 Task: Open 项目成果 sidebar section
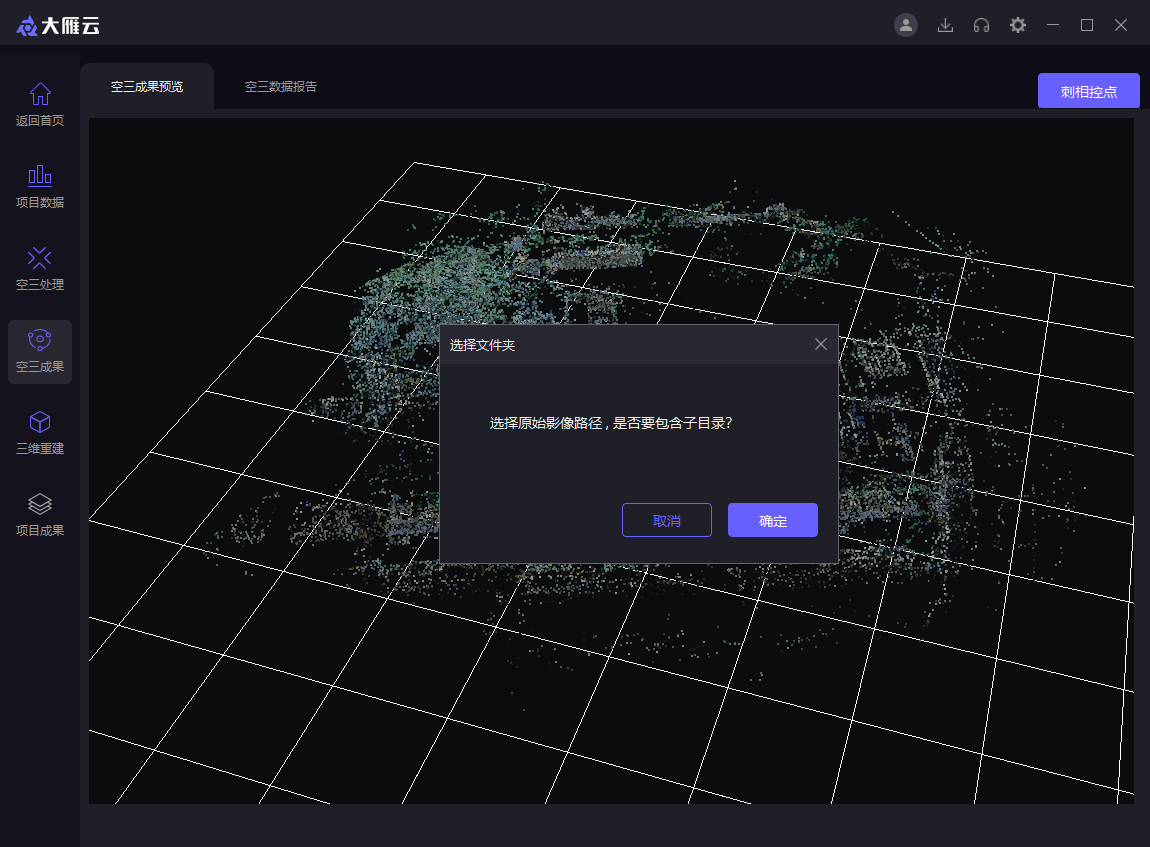tap(40, 516)
